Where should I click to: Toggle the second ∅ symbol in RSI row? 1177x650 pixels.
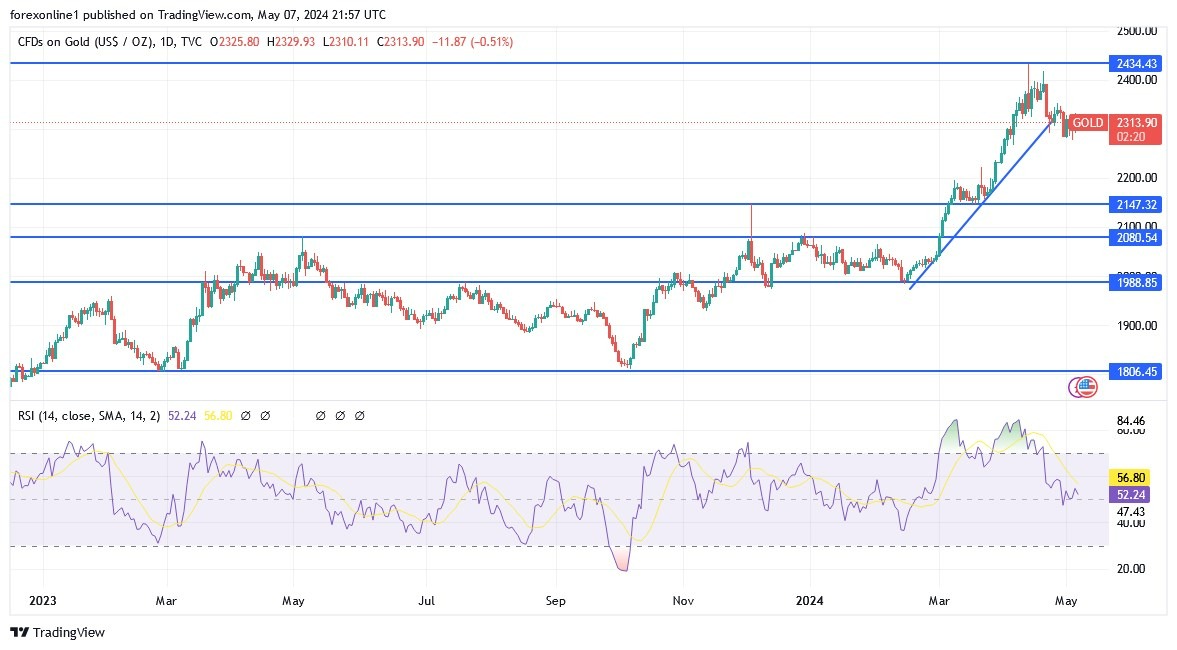coord(265,415)
